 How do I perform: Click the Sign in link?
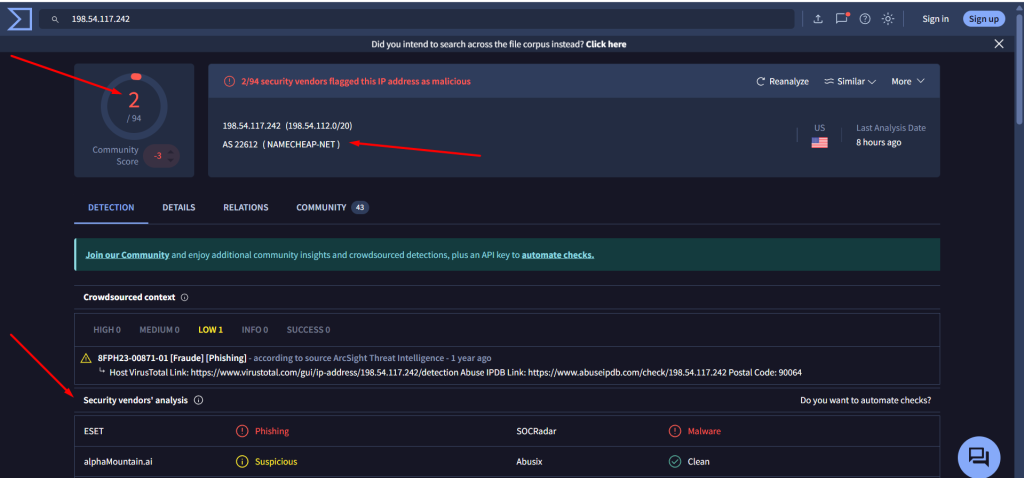[x=935, y=19]
